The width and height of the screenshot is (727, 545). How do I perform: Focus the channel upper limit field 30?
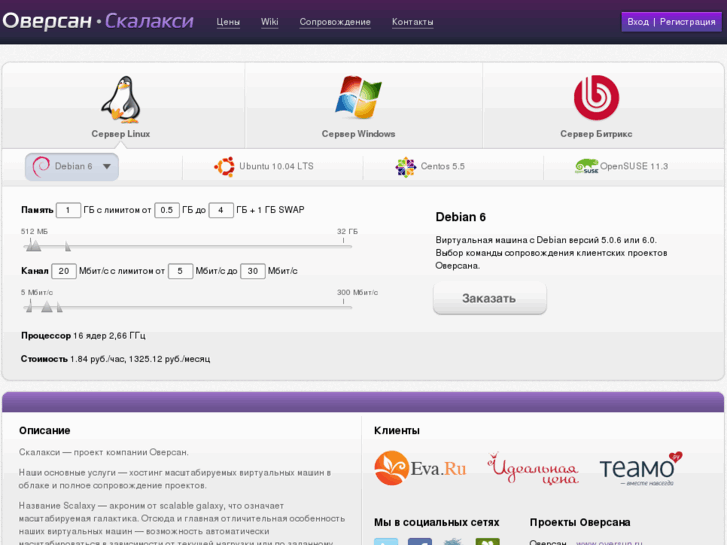[x=253, y=271]
